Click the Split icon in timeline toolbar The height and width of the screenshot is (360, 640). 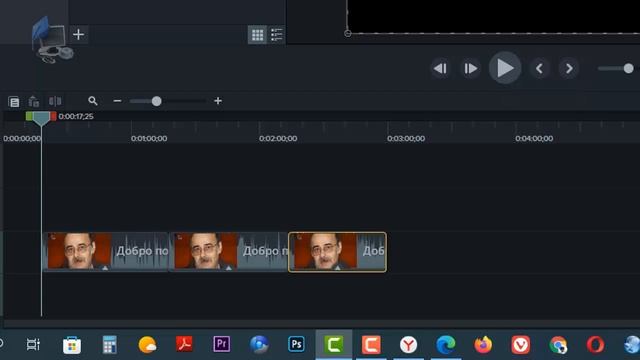coord(55,101)
